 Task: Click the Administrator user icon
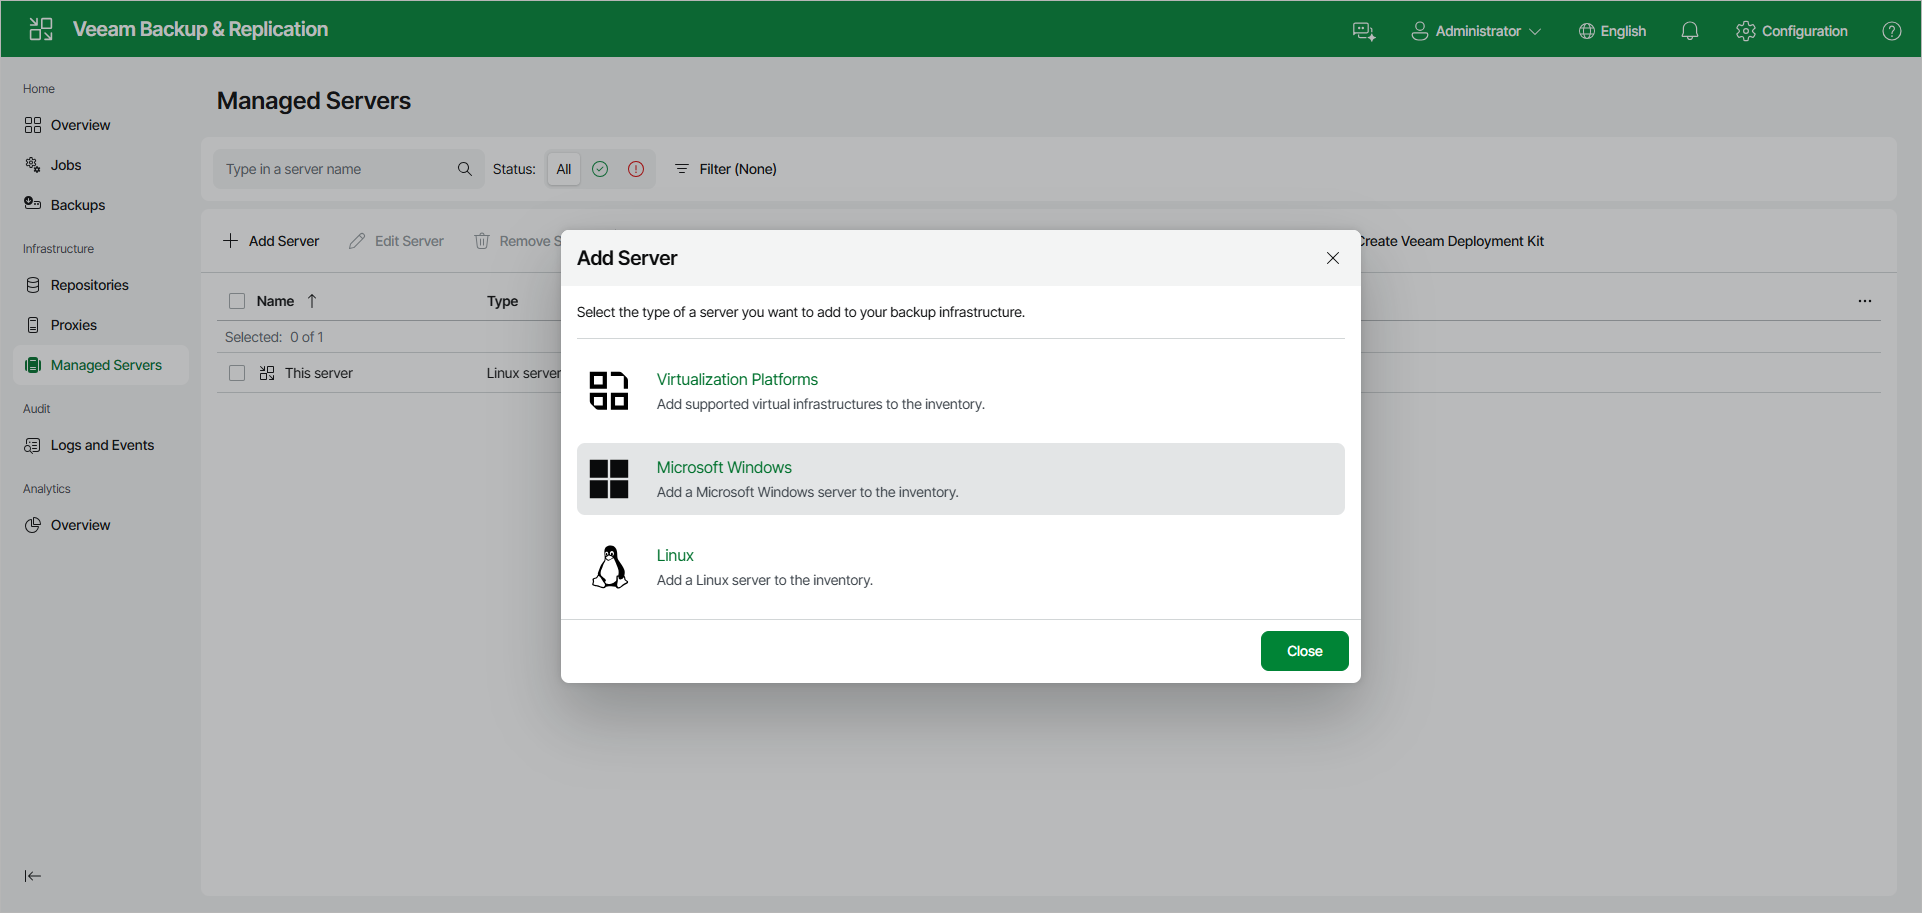click(x=1419, y=31)
